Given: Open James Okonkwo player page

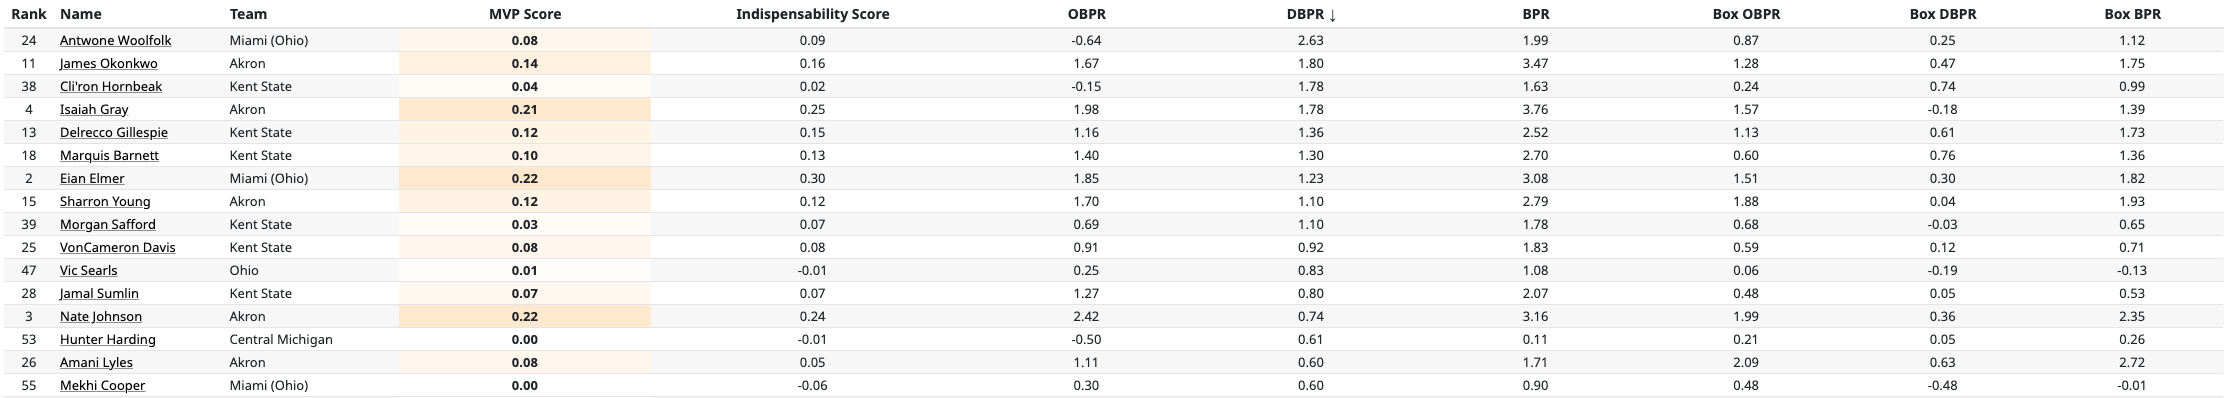Looking at the screenshot, I should [x=108, y=64].
